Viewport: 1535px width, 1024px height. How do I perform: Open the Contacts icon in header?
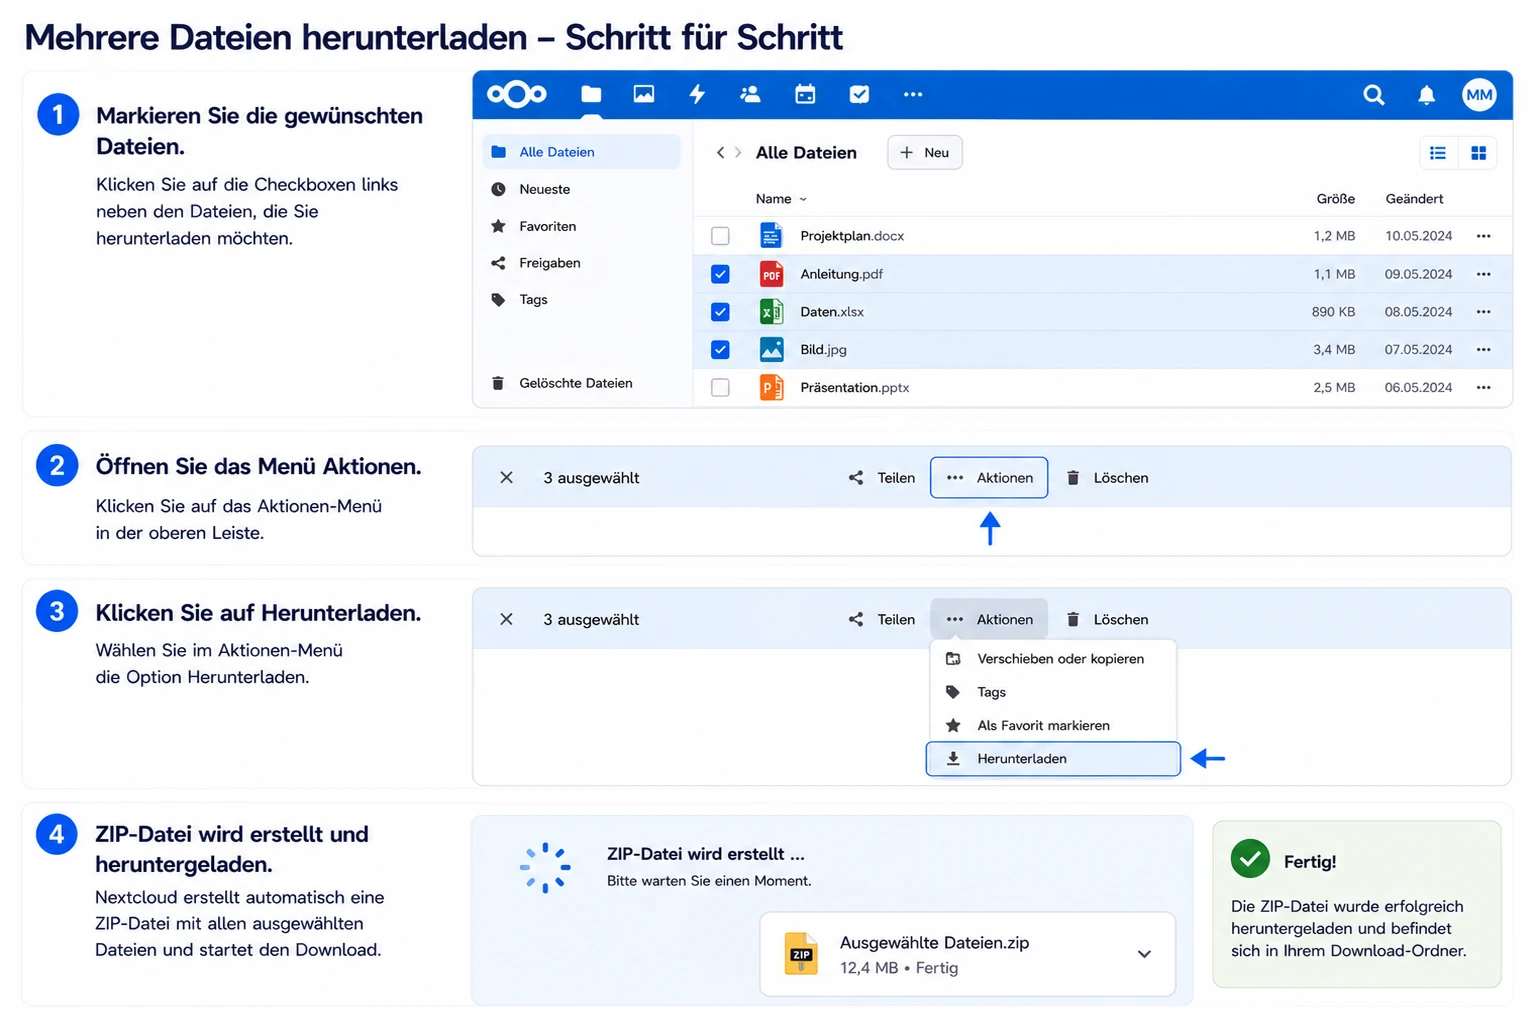(x=750, y=94)
